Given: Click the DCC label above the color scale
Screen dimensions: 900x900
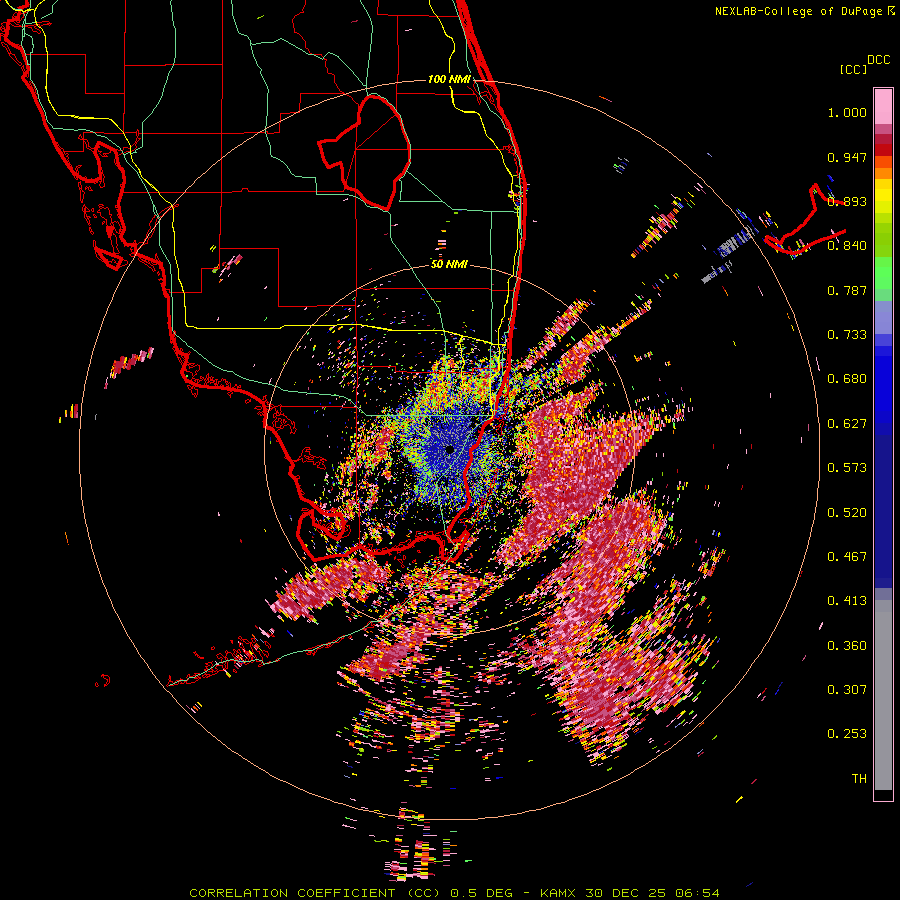Looking at the screenshot, I should pyautogui.click(x=878, y=60).
